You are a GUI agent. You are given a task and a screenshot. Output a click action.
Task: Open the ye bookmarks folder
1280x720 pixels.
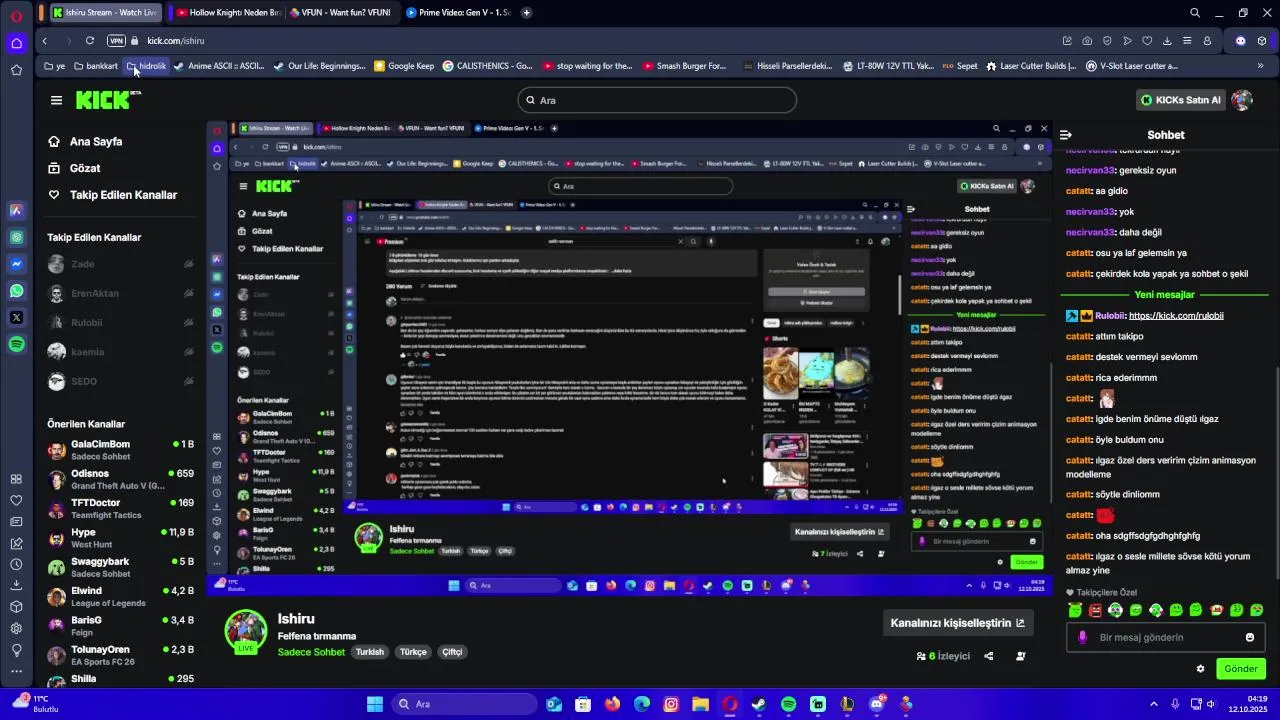54,66
